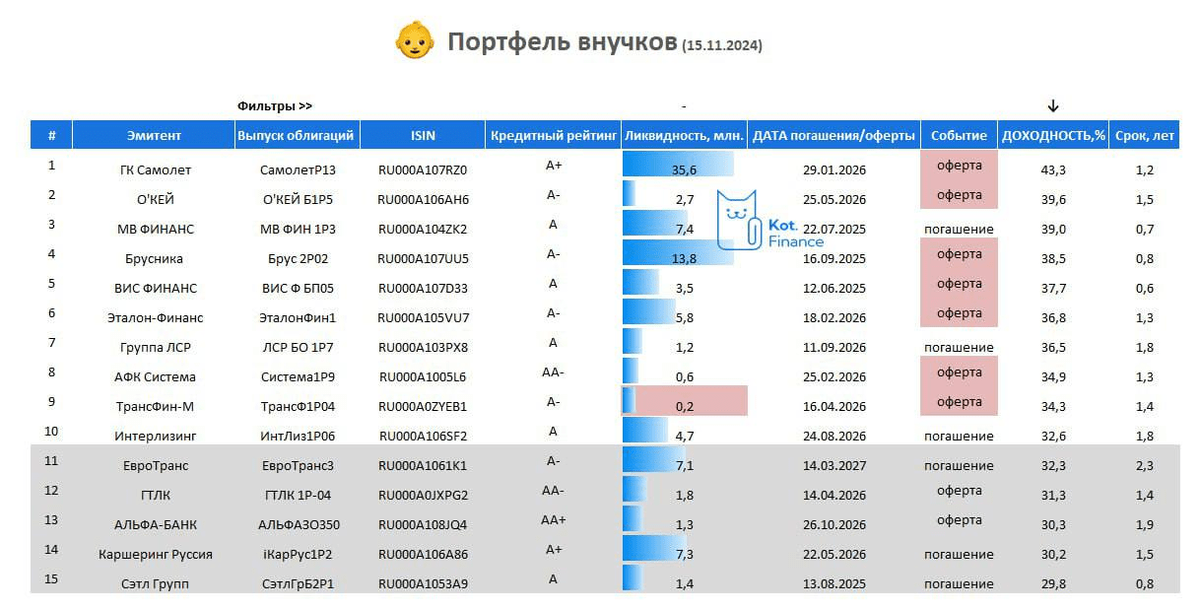1200x609 pixels.
Task: Click yield value '43,3'
Action: click(x=1053, y=170)
